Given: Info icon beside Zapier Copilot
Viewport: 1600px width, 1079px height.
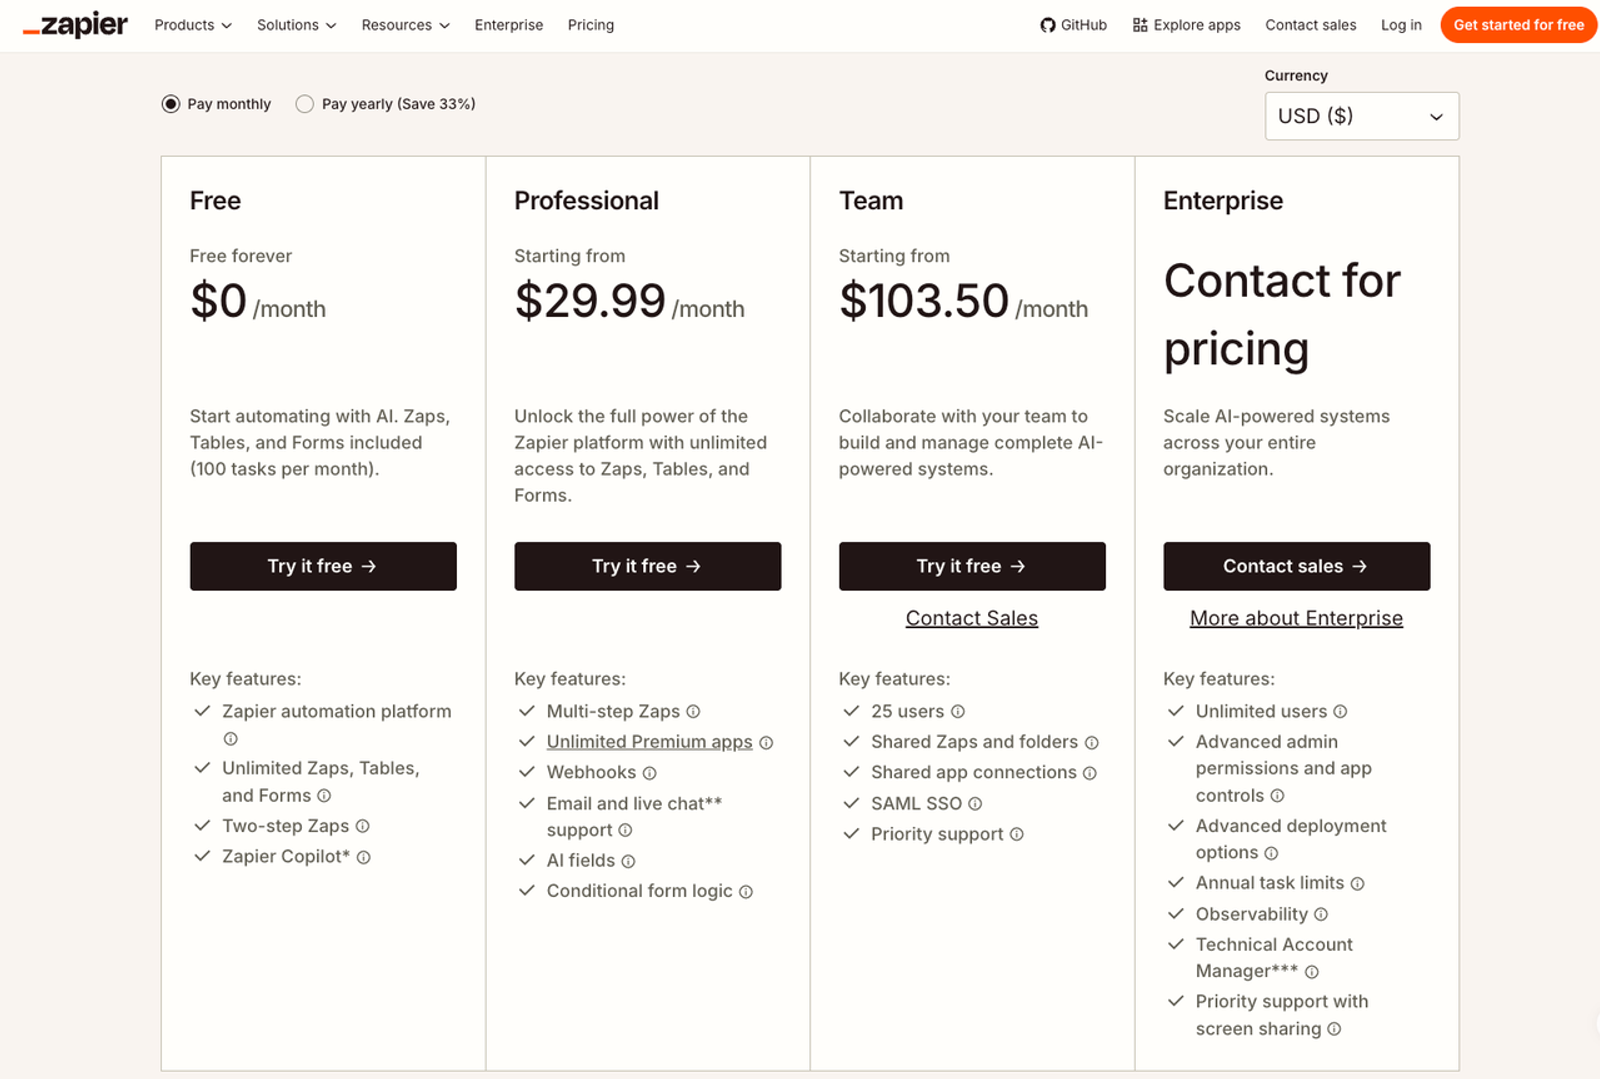Looking at the screenshot, I should tap(364, 857).
